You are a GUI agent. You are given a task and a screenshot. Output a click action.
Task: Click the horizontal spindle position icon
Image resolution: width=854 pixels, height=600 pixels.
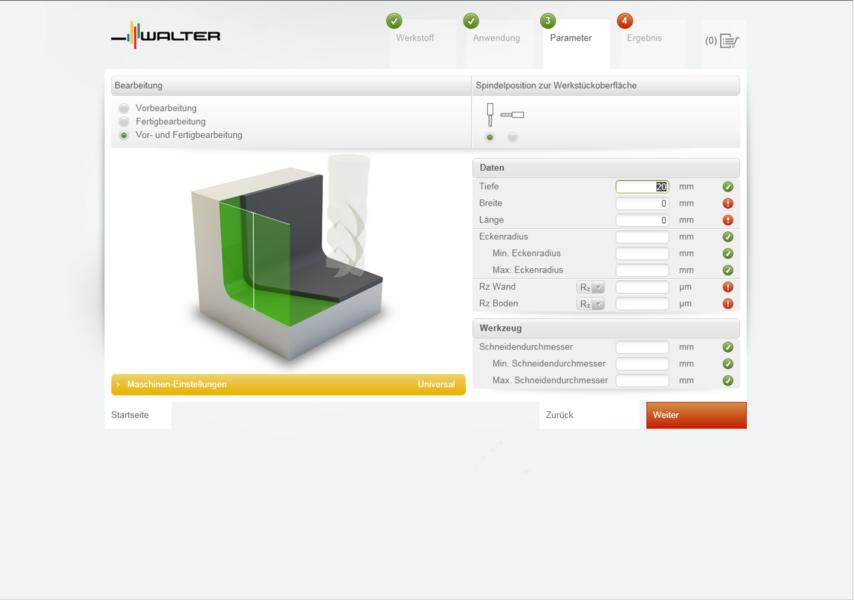coord(512,115)
